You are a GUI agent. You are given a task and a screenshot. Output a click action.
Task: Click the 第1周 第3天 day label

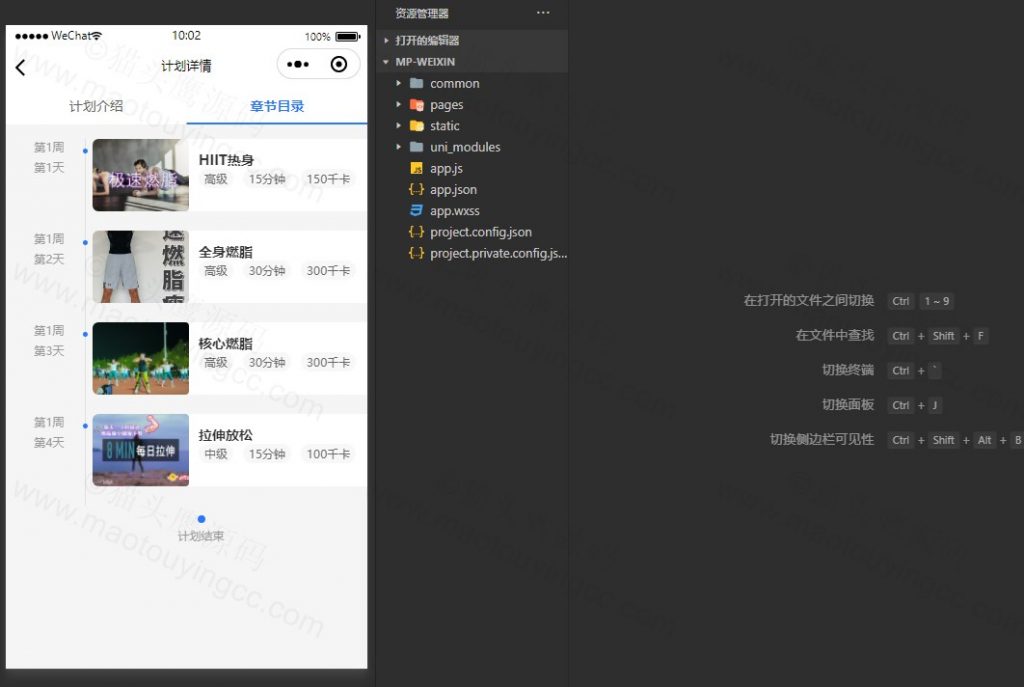click(x=49, y=341)
